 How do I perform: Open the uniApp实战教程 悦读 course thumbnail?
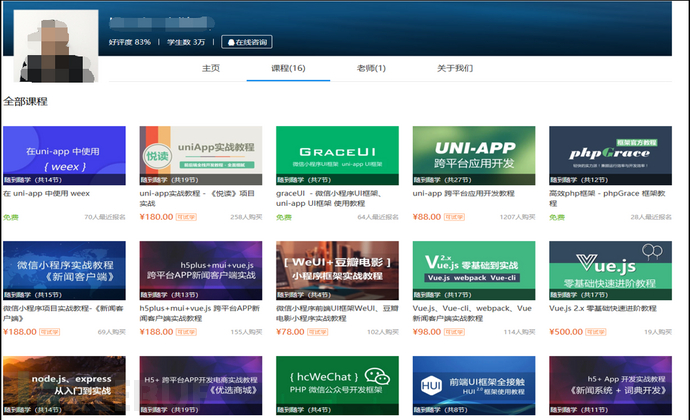pos(201,155)
